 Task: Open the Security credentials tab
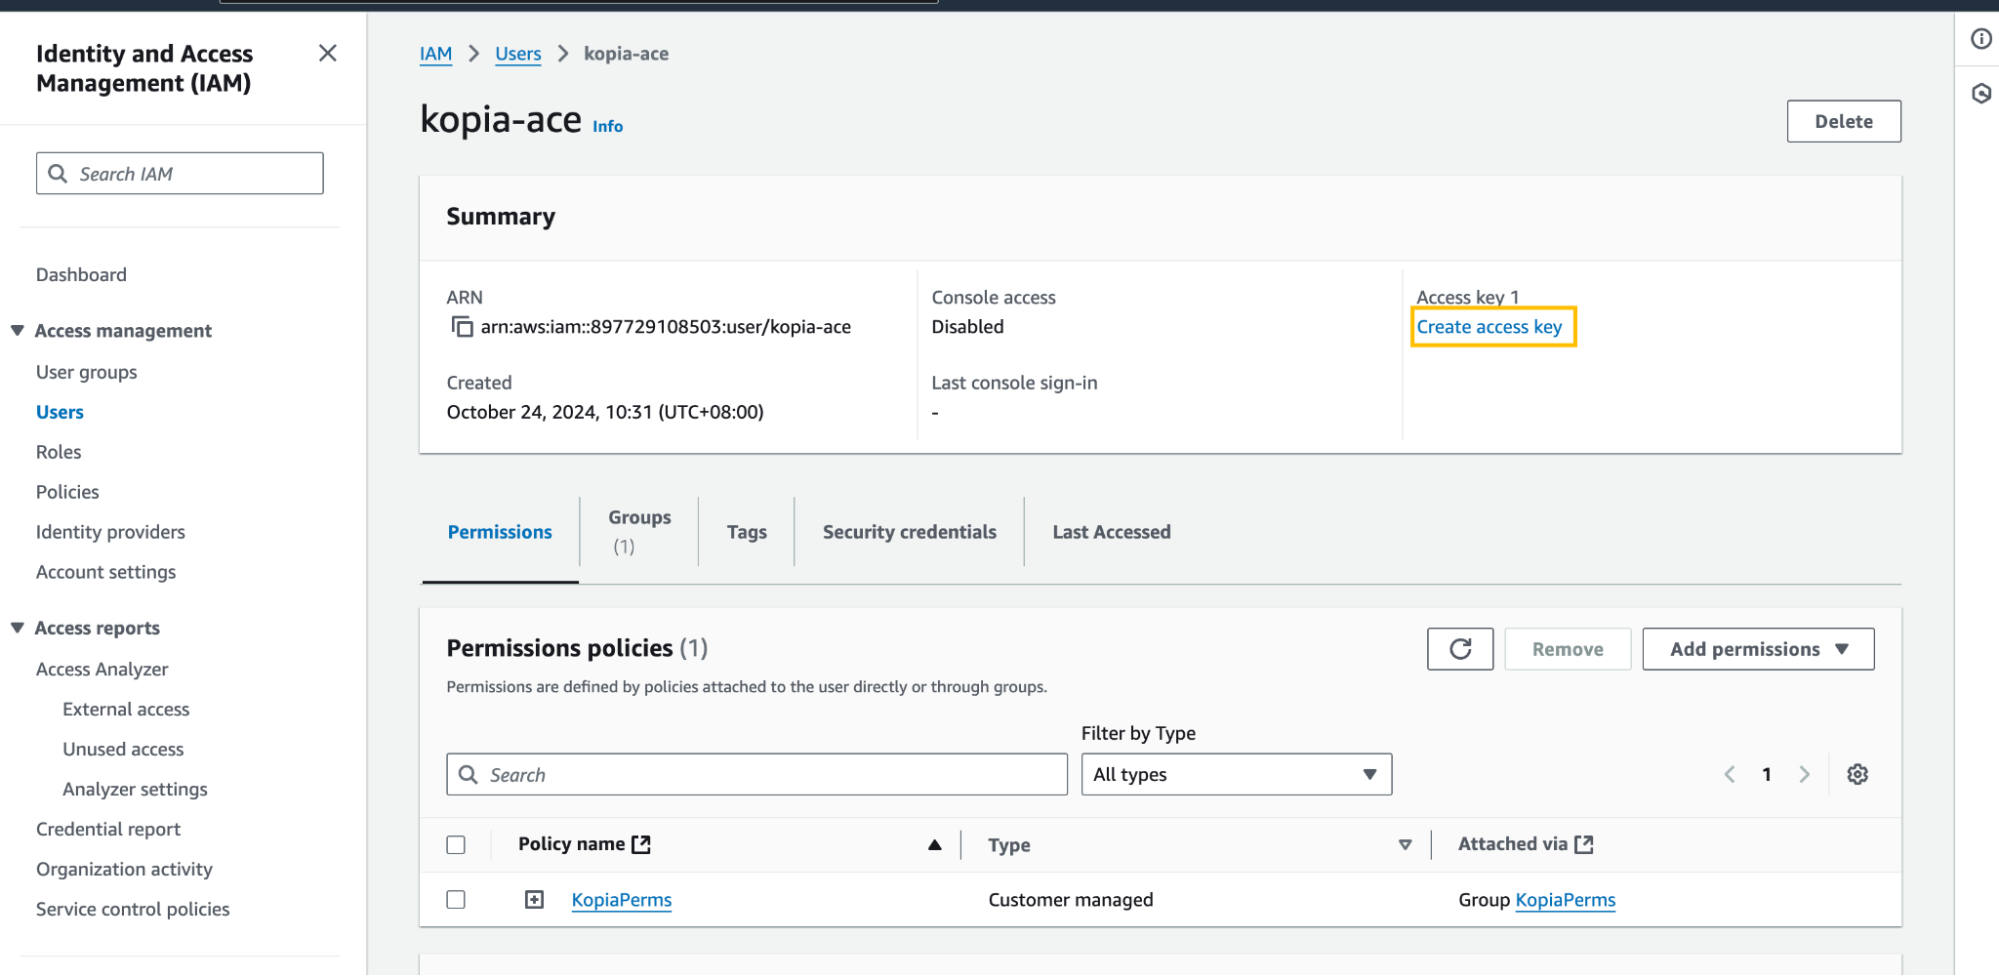[909, 532]
